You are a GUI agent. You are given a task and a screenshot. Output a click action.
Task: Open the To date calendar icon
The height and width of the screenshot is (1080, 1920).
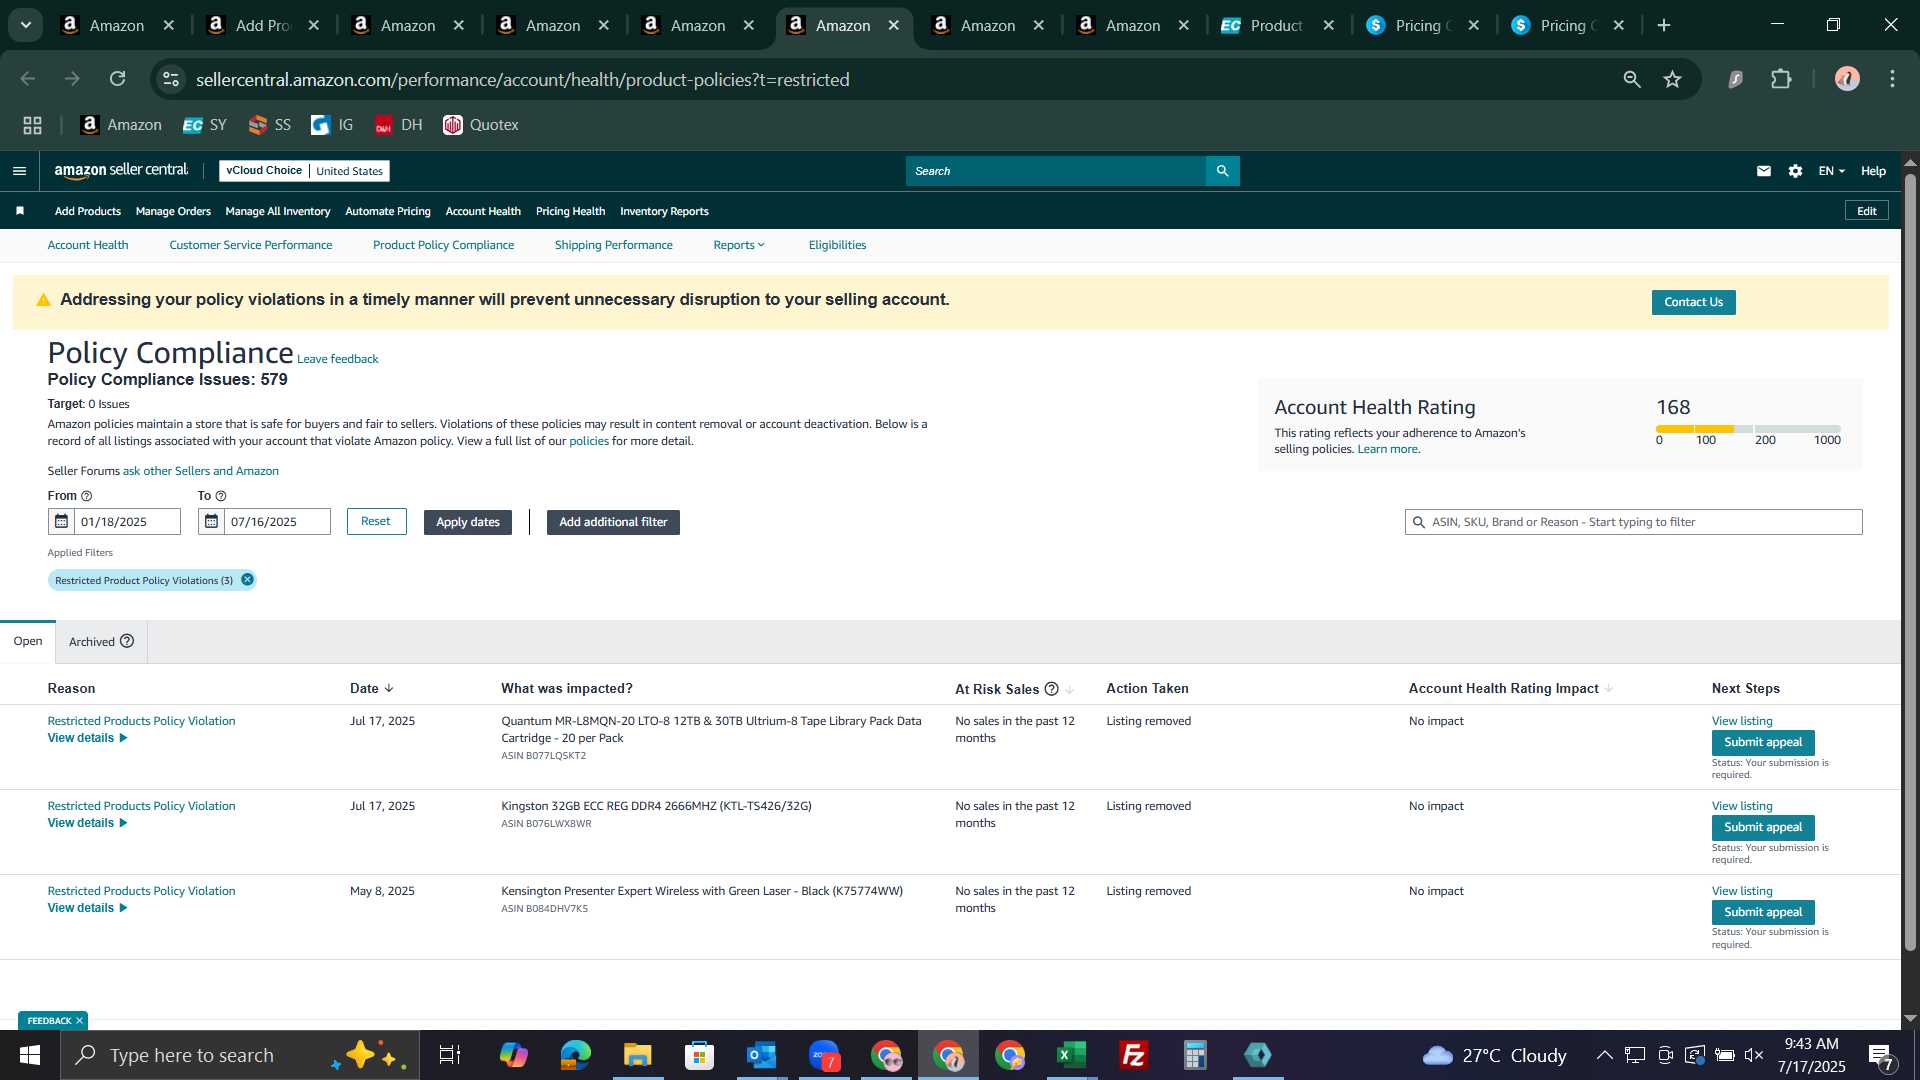(211, 521)
